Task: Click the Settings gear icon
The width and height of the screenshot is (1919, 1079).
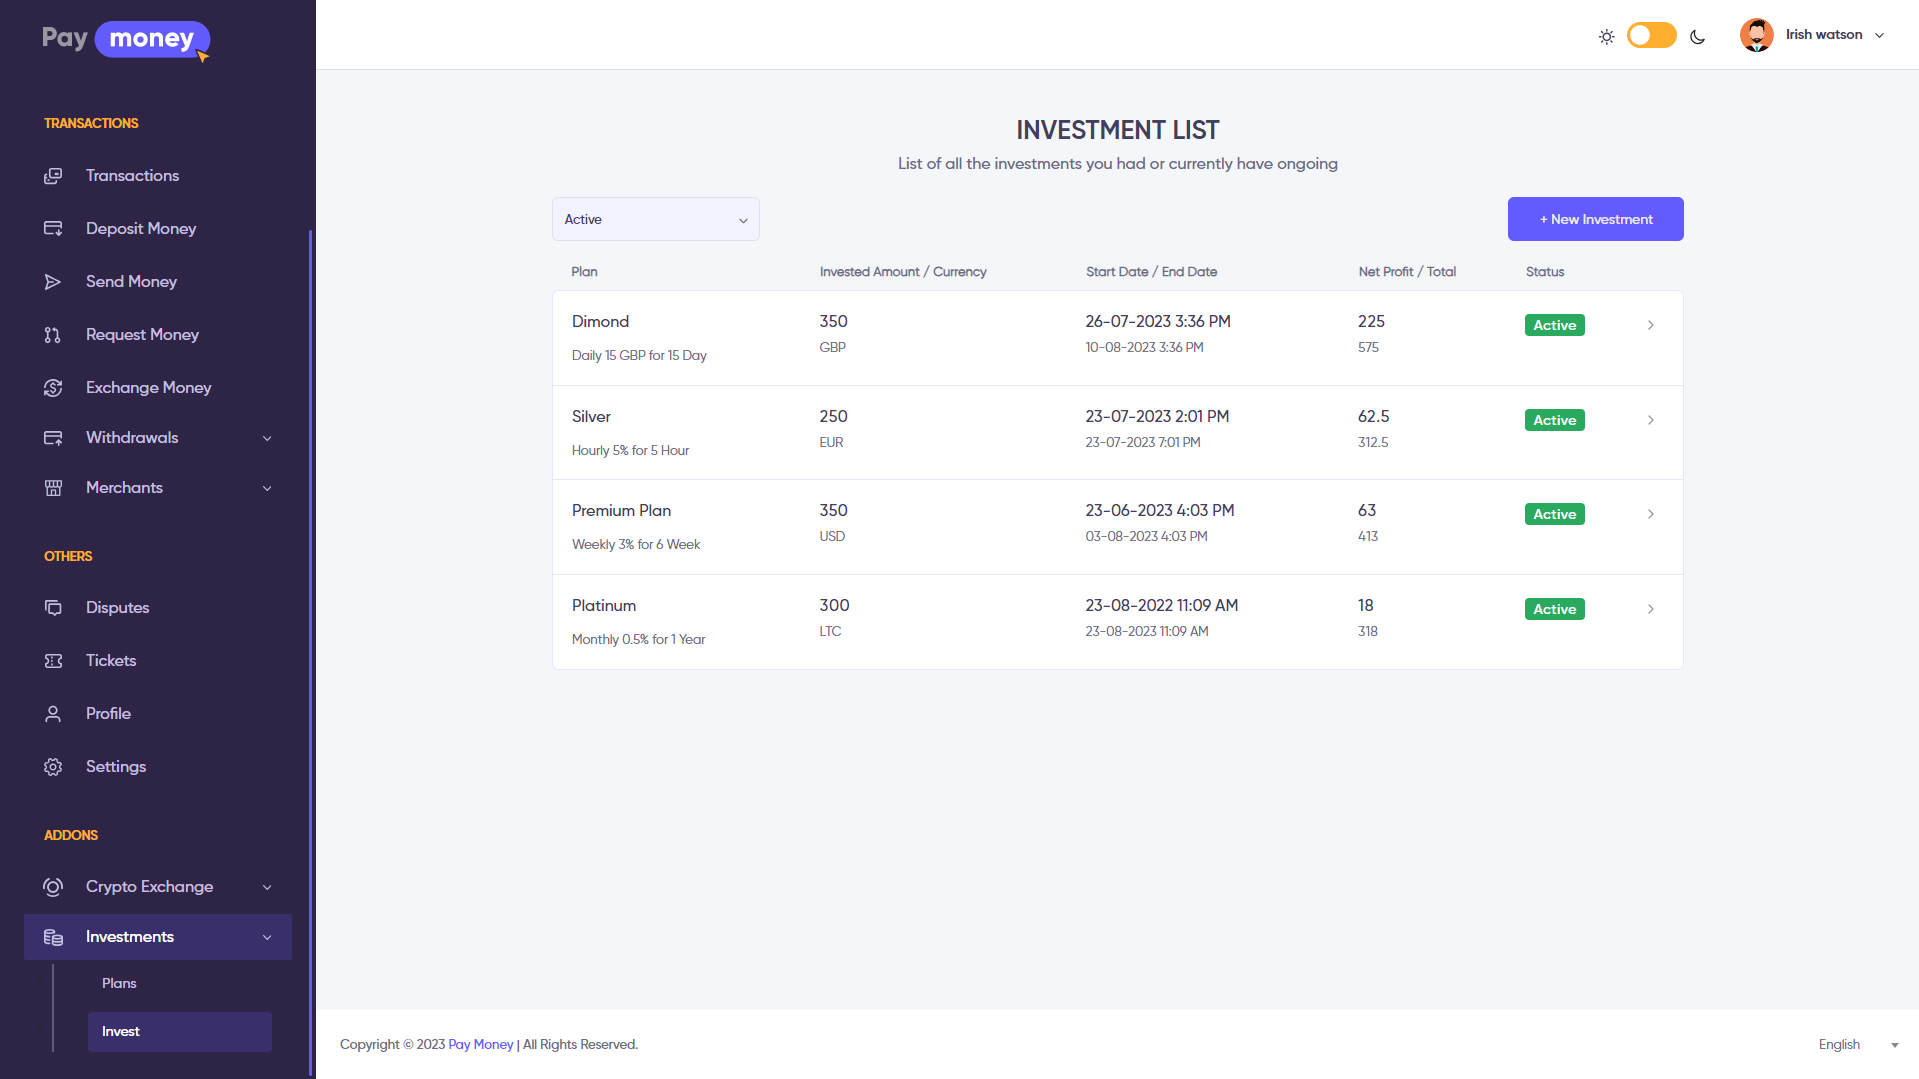Action: click(x=53, y=767)
